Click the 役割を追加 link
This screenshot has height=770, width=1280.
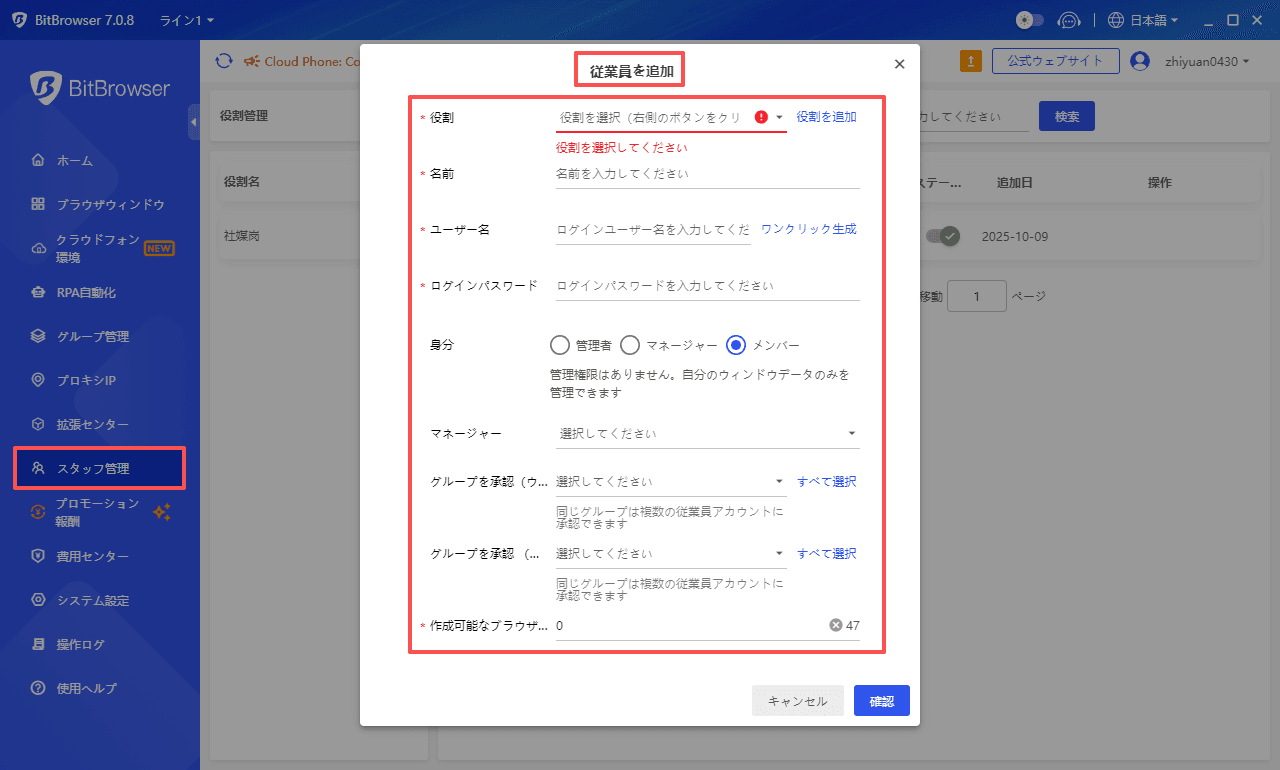point(825,116)
